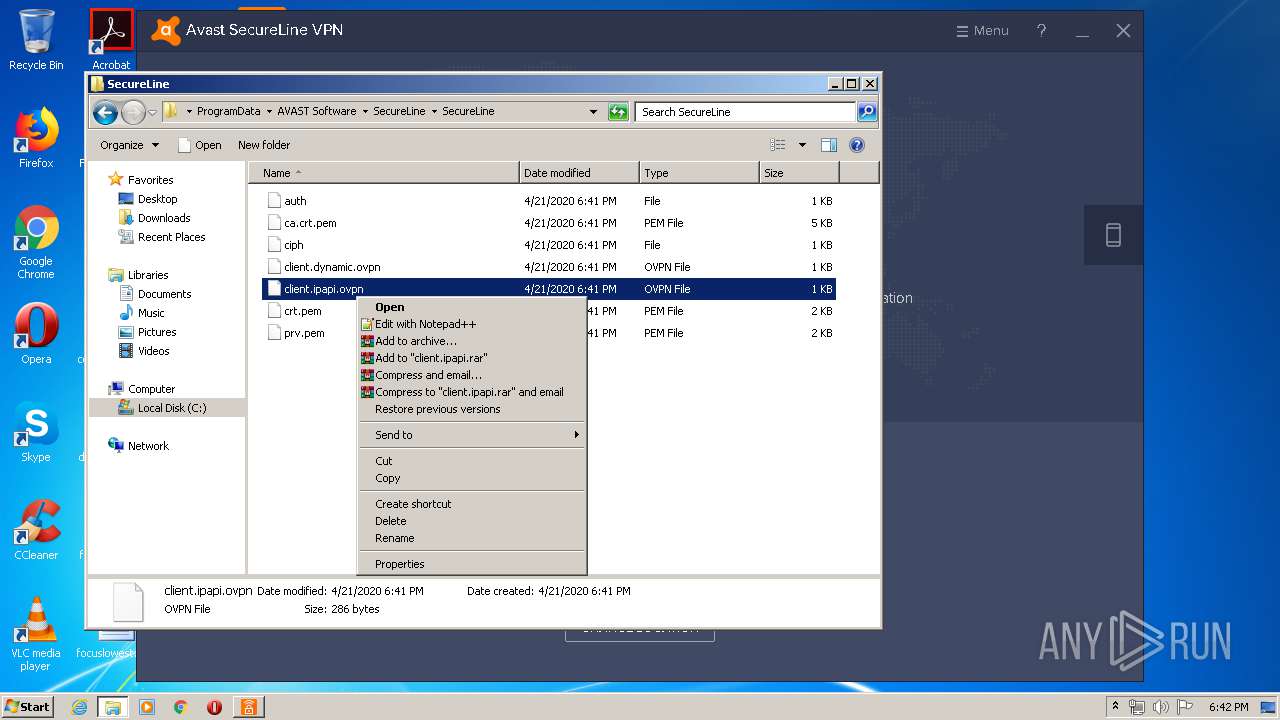Click Explorer forward navigation arrow
Screen dimensions: 1280x720
click(x=132, y=112)
